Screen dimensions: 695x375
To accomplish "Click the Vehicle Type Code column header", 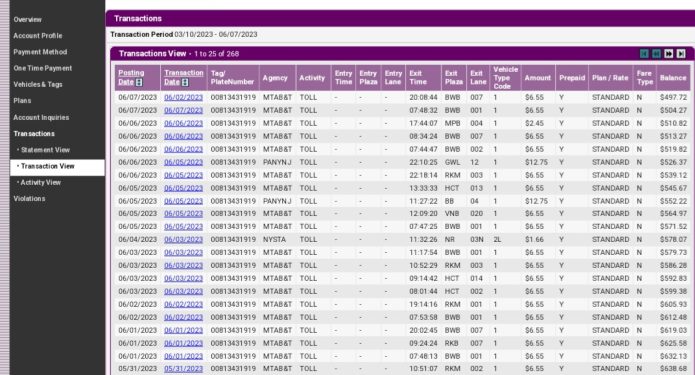I will (x=505, y=78).
